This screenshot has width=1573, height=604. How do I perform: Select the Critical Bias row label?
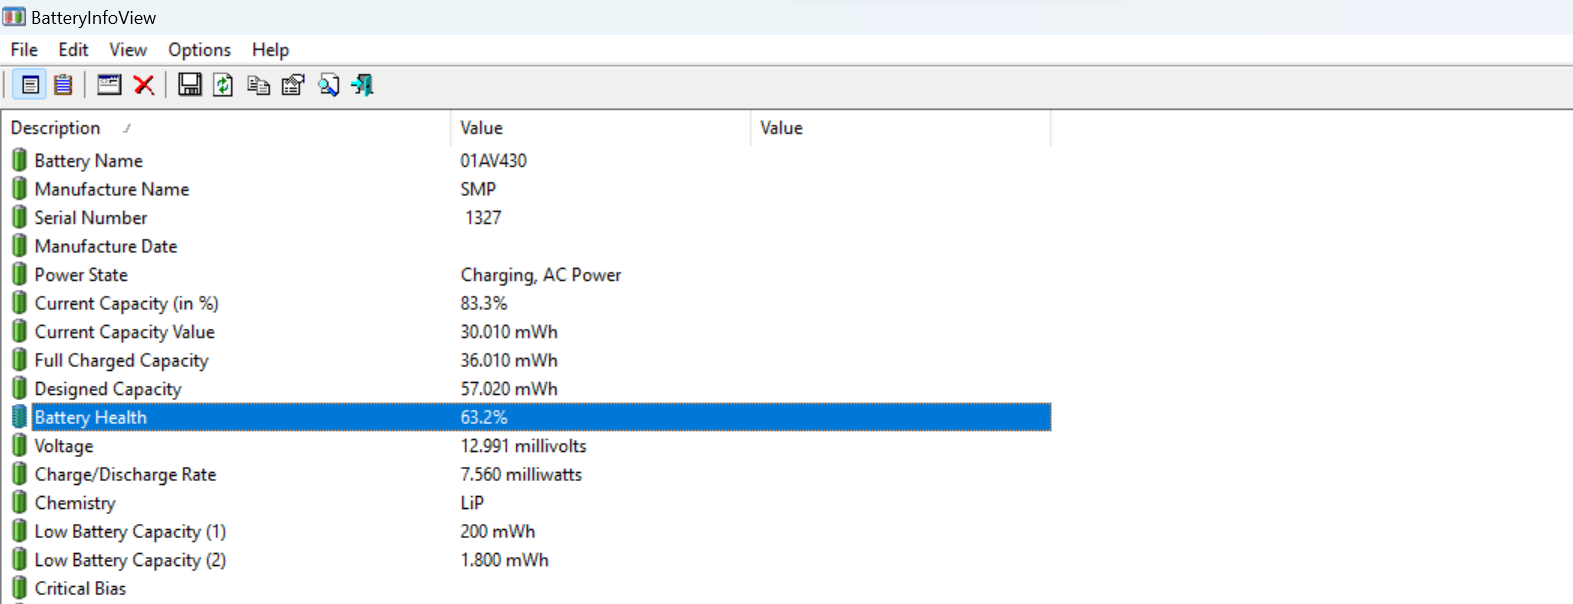81,588
